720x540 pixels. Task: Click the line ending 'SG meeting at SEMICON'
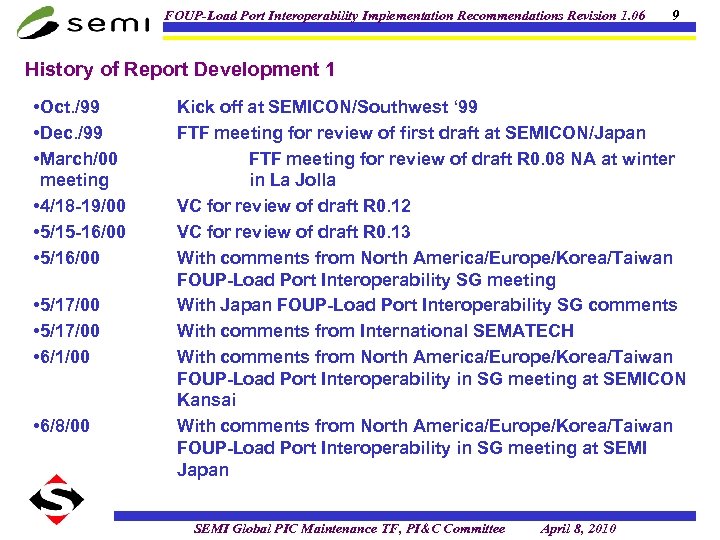point(431,379)
